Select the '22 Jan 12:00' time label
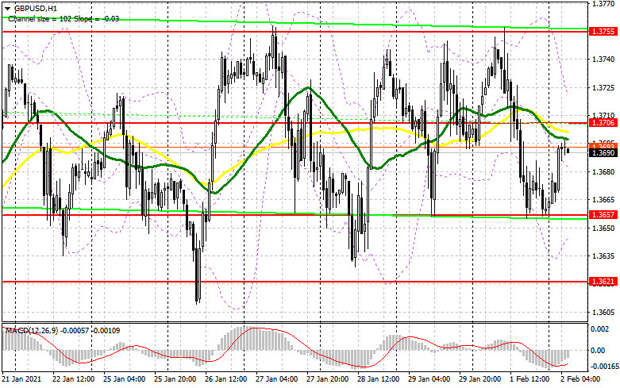620x388 pixels. coord(74,379)
